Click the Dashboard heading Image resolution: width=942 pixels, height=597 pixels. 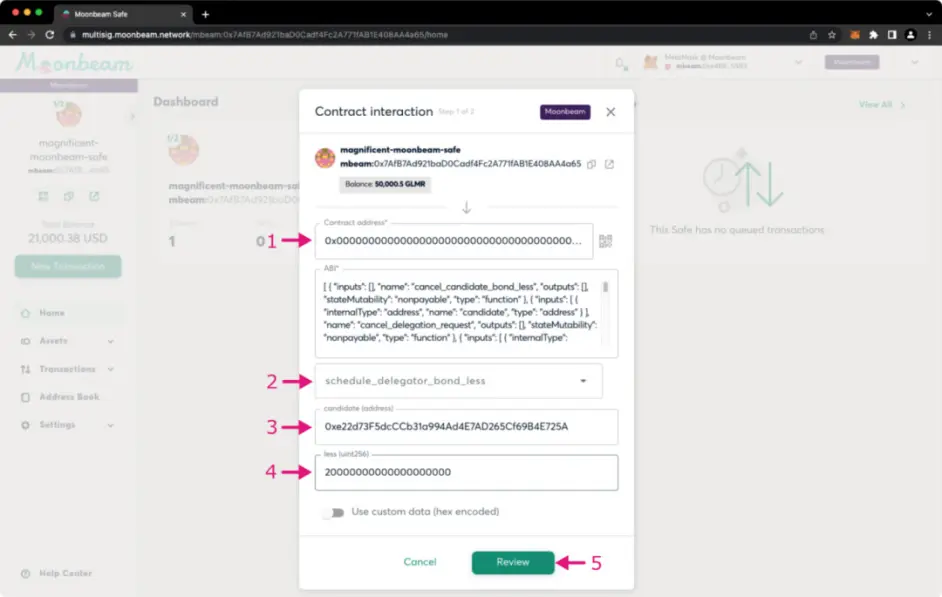186,102
